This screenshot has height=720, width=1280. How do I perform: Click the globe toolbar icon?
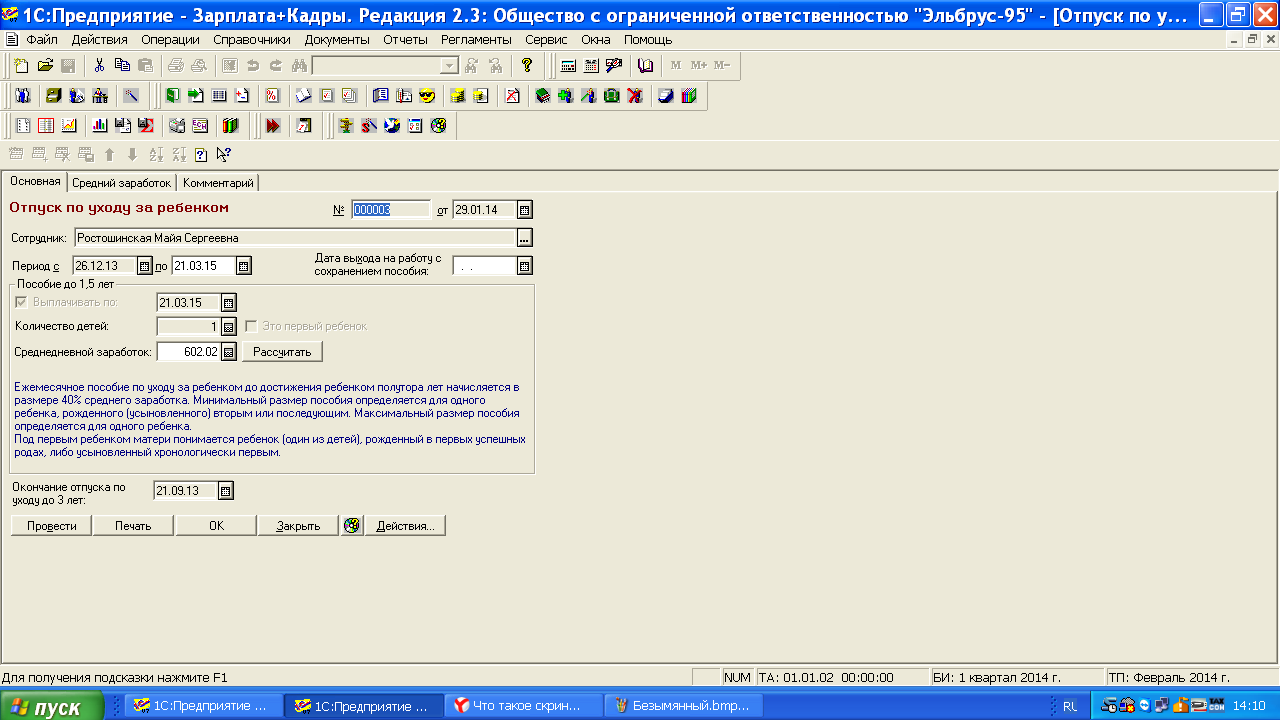(392, 126)
